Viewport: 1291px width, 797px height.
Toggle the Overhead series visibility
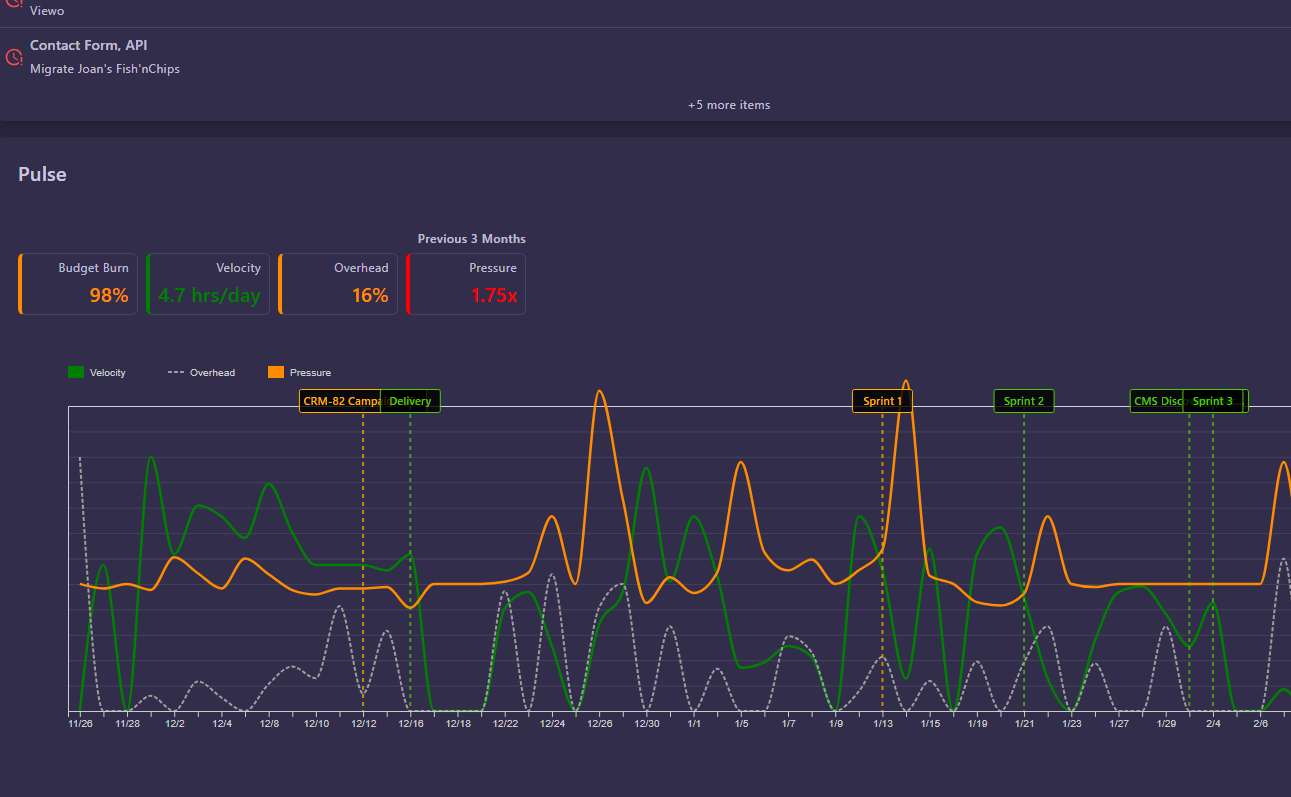coord(201,371)
